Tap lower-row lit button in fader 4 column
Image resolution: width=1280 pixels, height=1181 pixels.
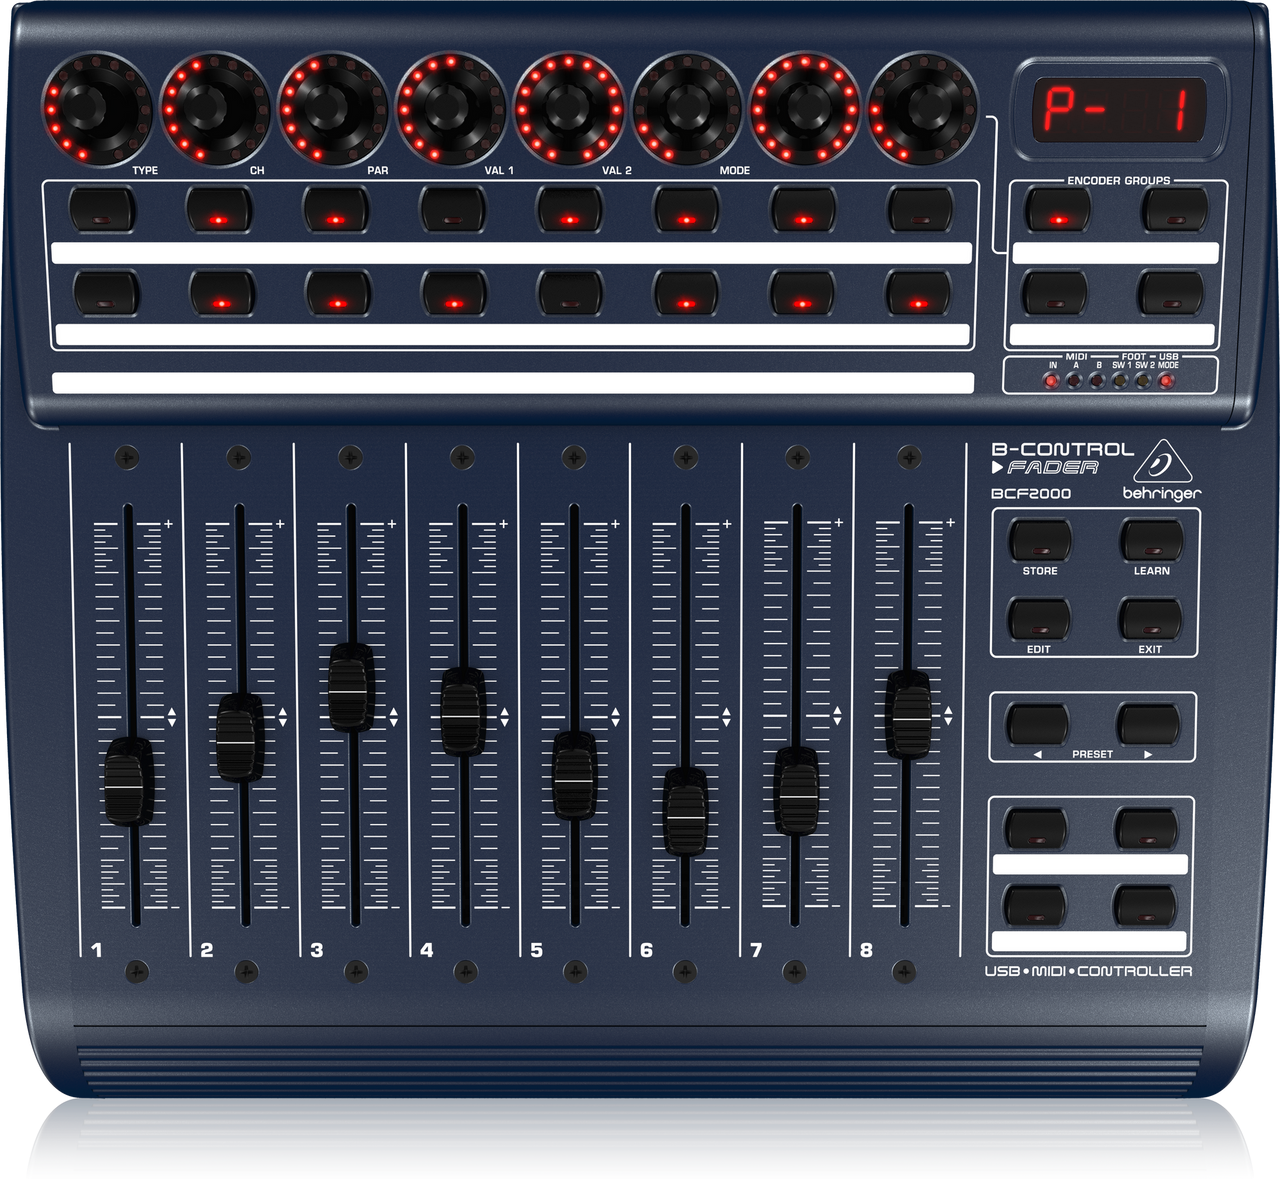(x=454, y=294)
